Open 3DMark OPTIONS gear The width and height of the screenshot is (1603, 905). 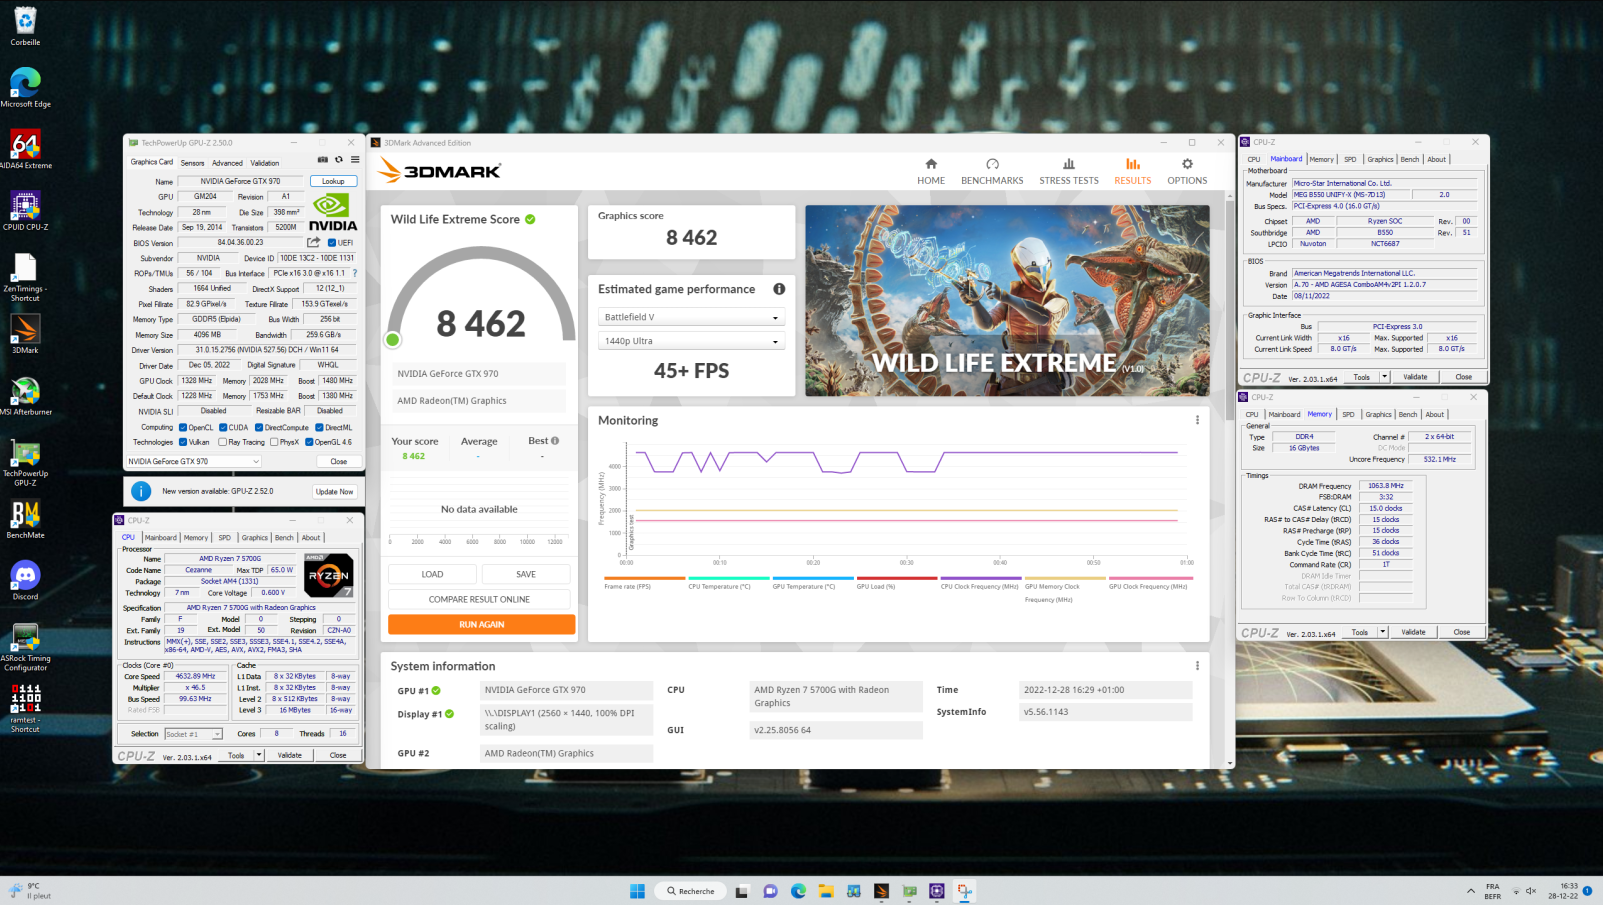click(1187, 171)
